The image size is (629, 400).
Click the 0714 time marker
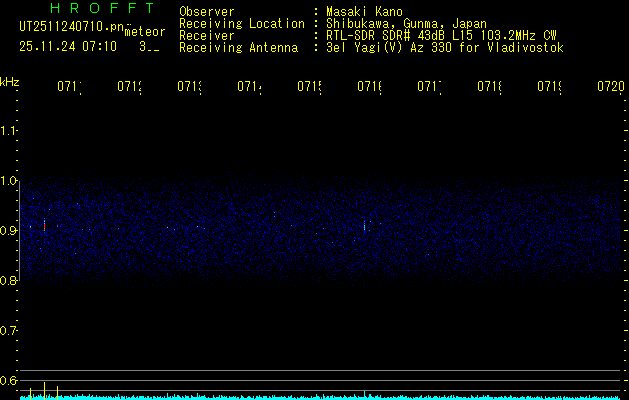click(249, 87)
